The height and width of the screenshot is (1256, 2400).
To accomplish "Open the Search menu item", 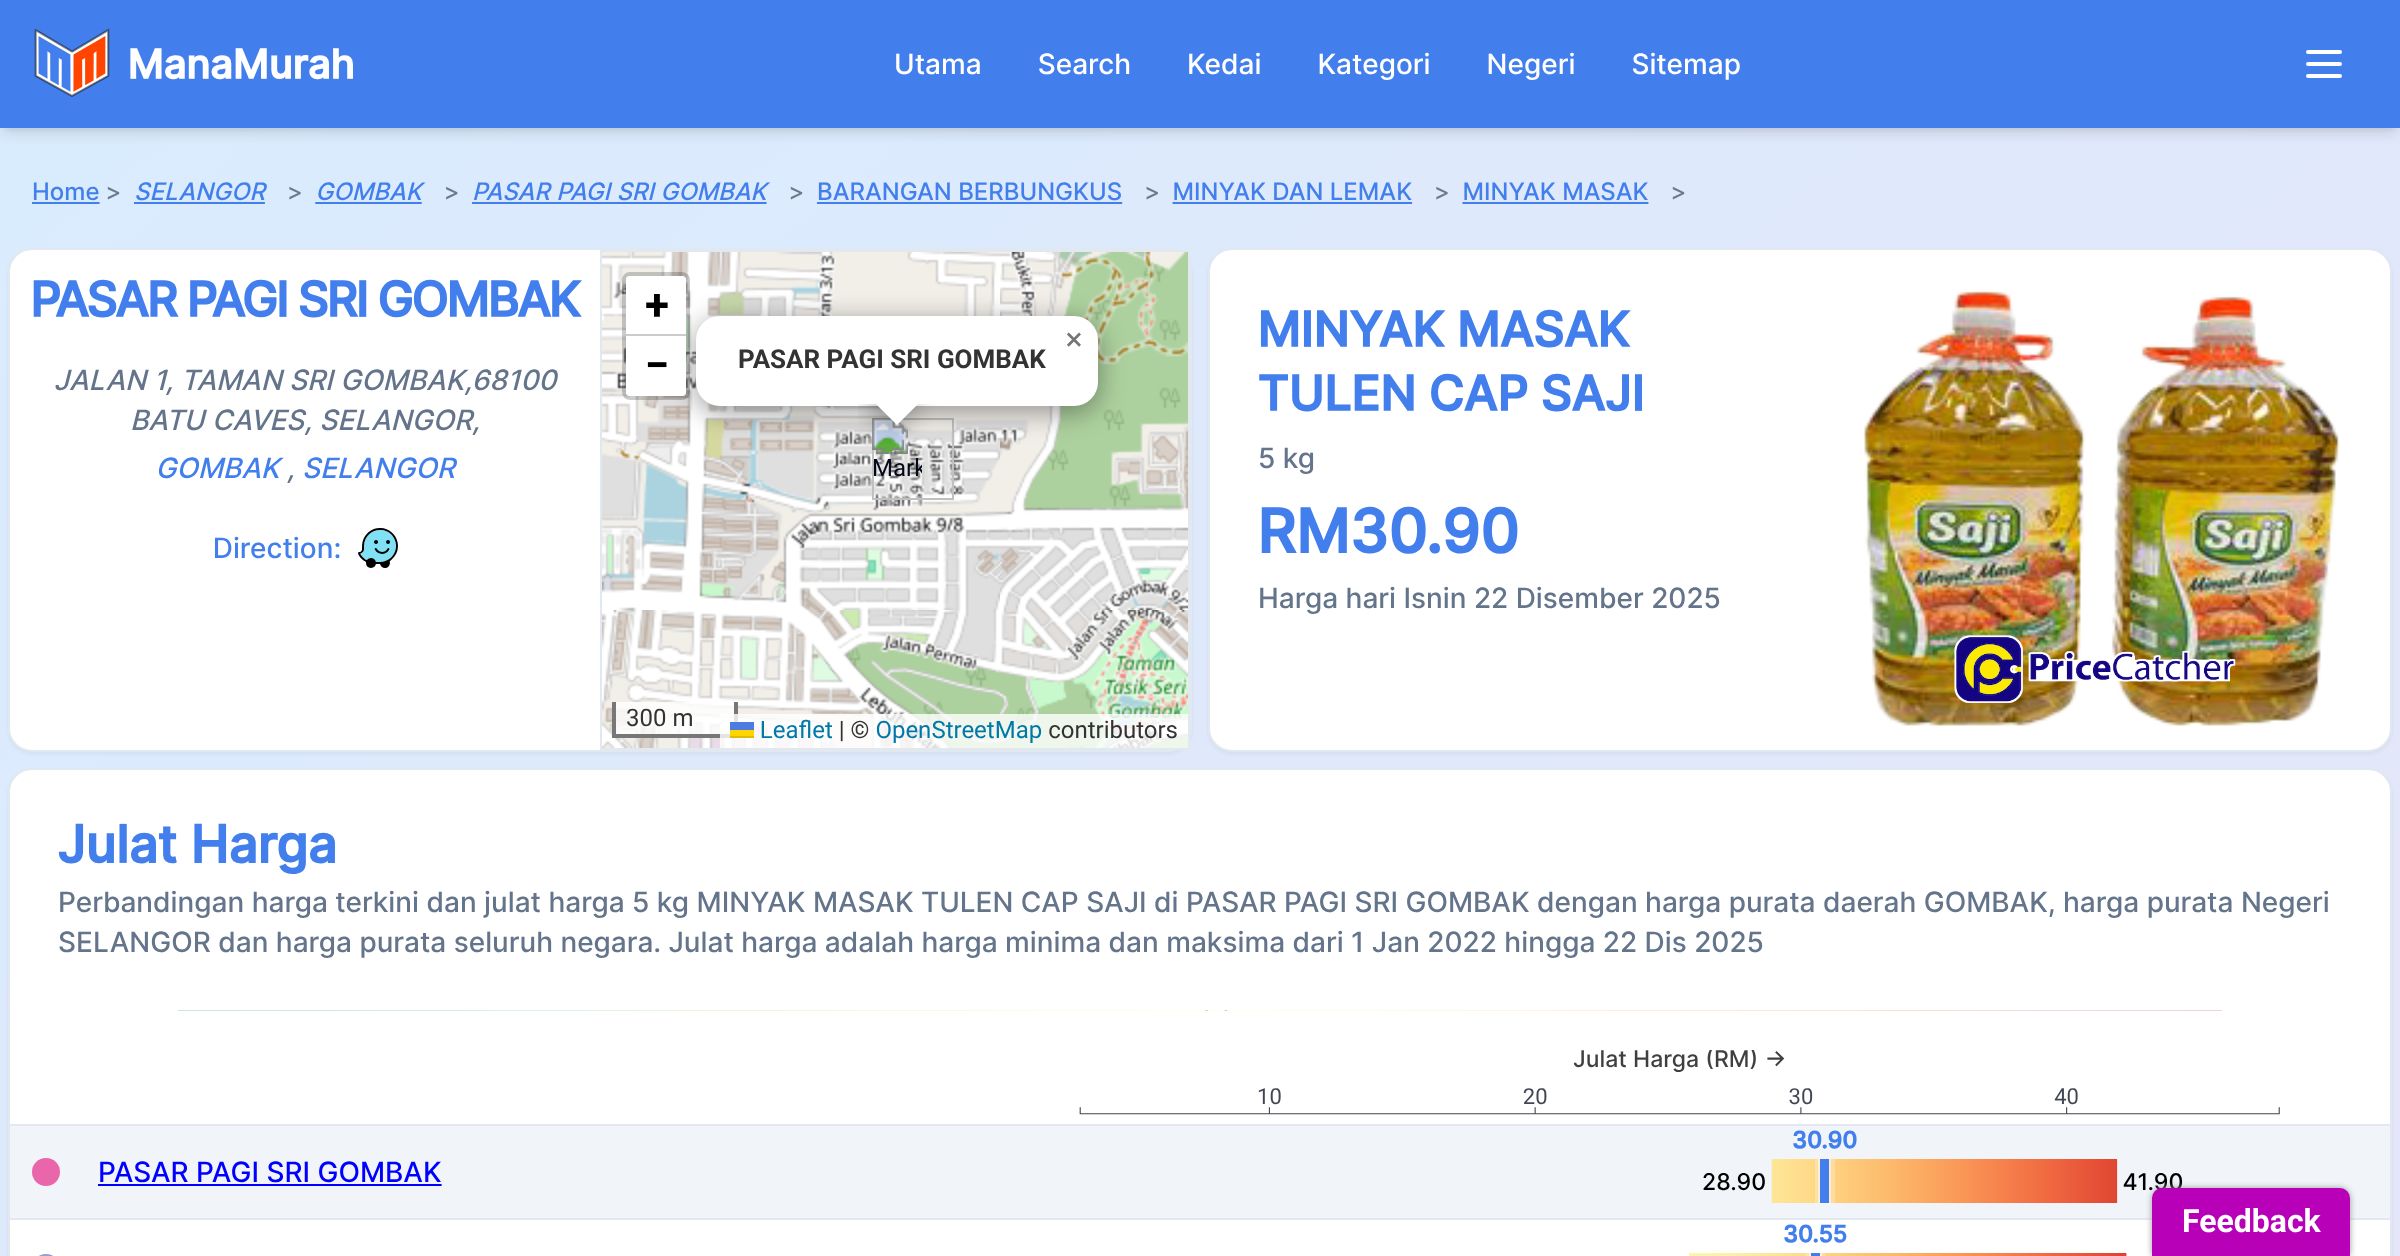I will click(1083, 64).
